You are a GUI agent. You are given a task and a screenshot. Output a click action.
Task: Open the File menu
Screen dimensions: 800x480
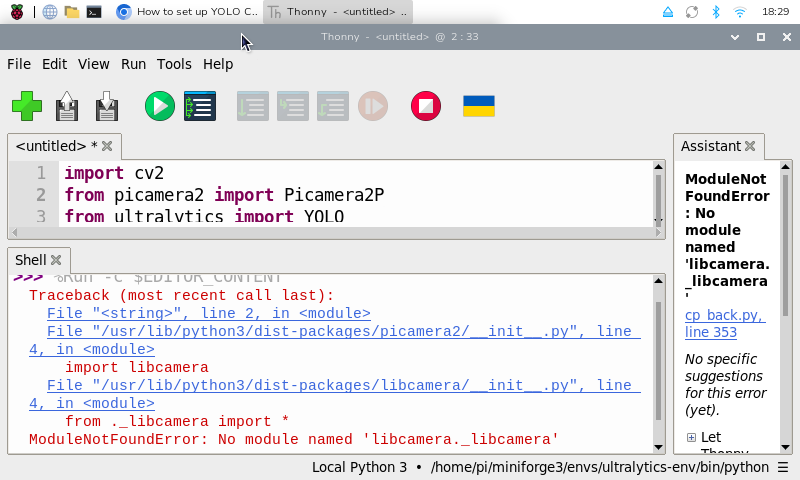coord(19,64)
